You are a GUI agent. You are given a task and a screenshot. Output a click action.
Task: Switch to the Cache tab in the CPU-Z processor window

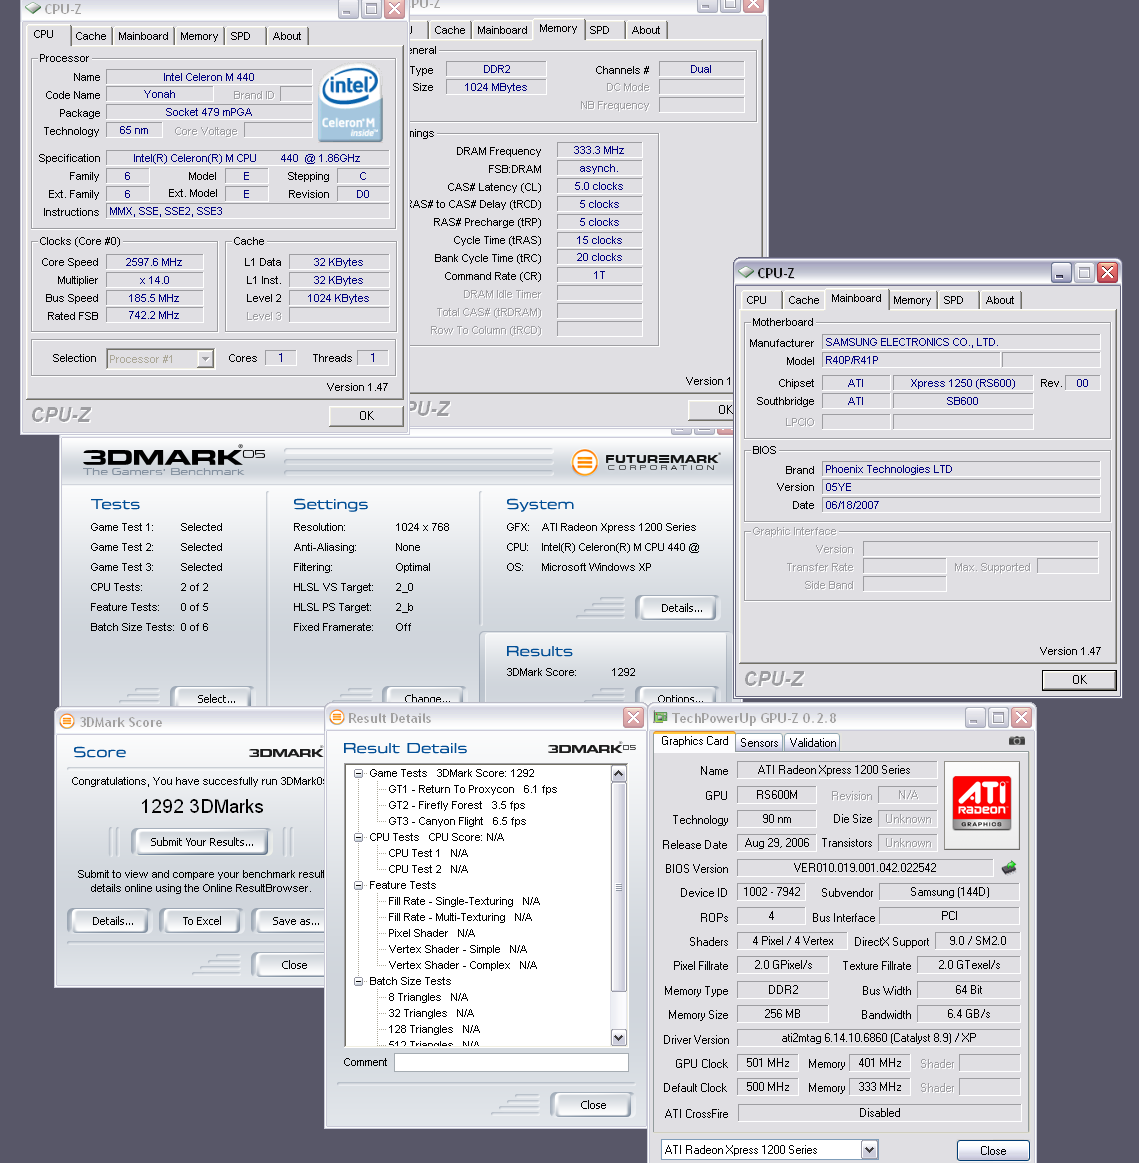[90, 36]
